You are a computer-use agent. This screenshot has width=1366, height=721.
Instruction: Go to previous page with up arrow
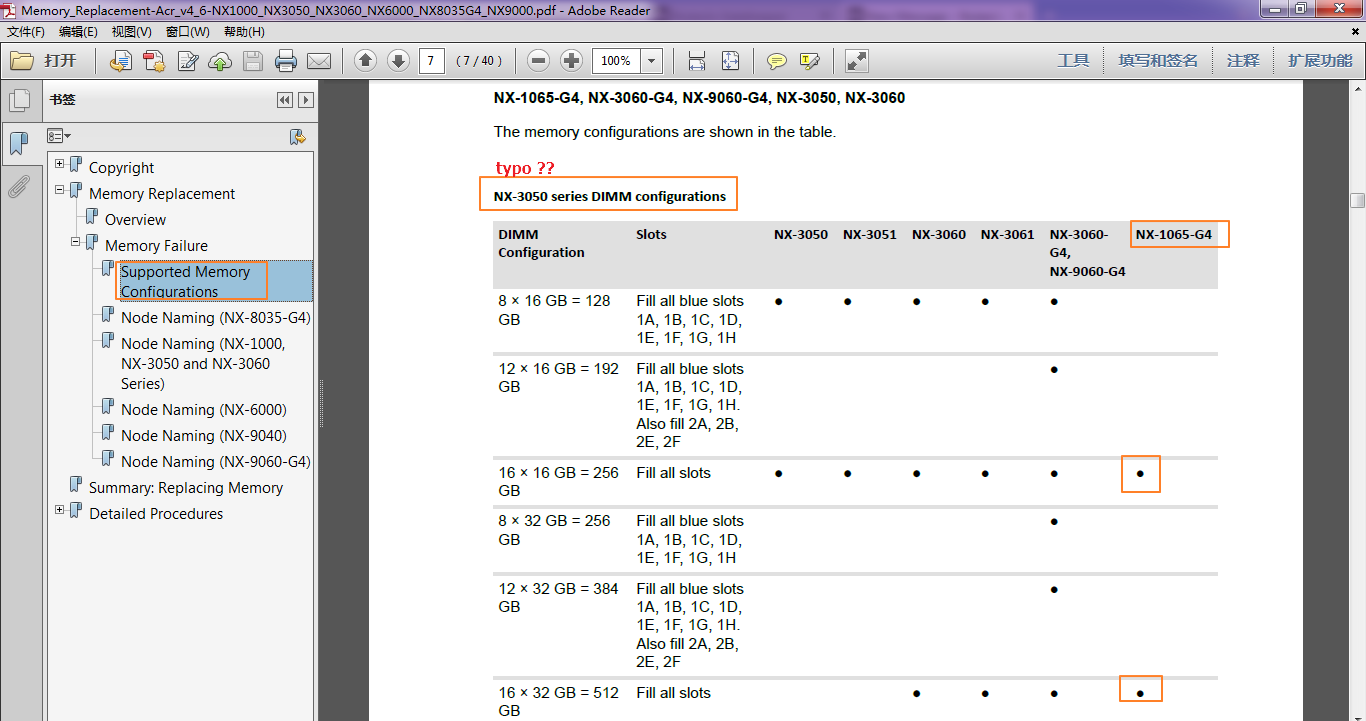(366, 61)
